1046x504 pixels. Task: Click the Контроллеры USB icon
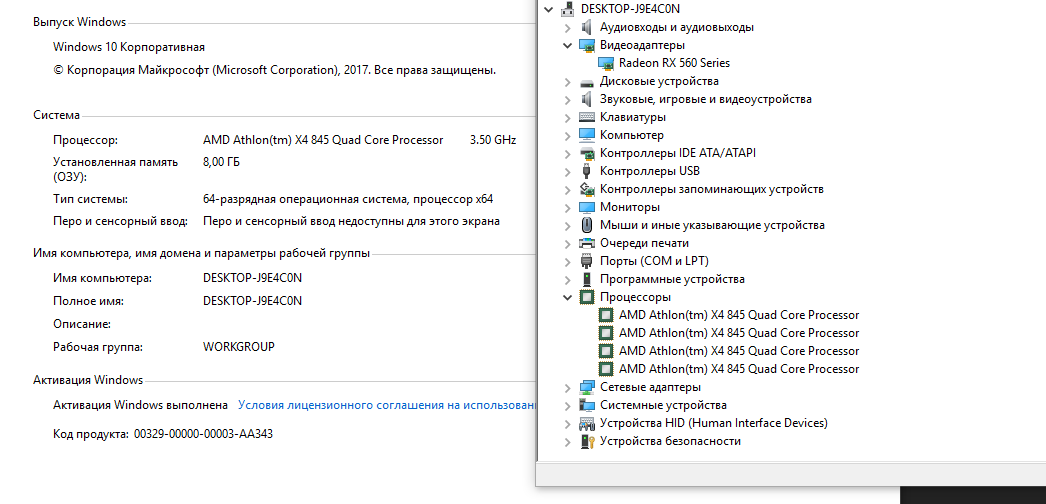coord(587,171)
